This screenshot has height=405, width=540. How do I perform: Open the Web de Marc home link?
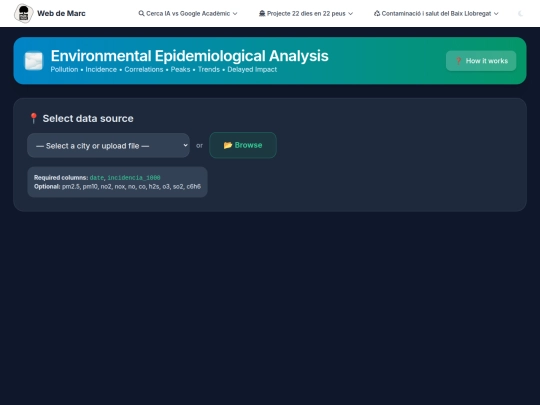[50, 13]
